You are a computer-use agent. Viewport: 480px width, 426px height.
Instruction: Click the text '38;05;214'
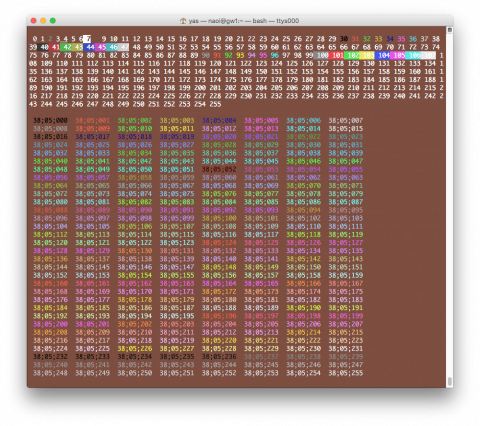pos(304,332)
